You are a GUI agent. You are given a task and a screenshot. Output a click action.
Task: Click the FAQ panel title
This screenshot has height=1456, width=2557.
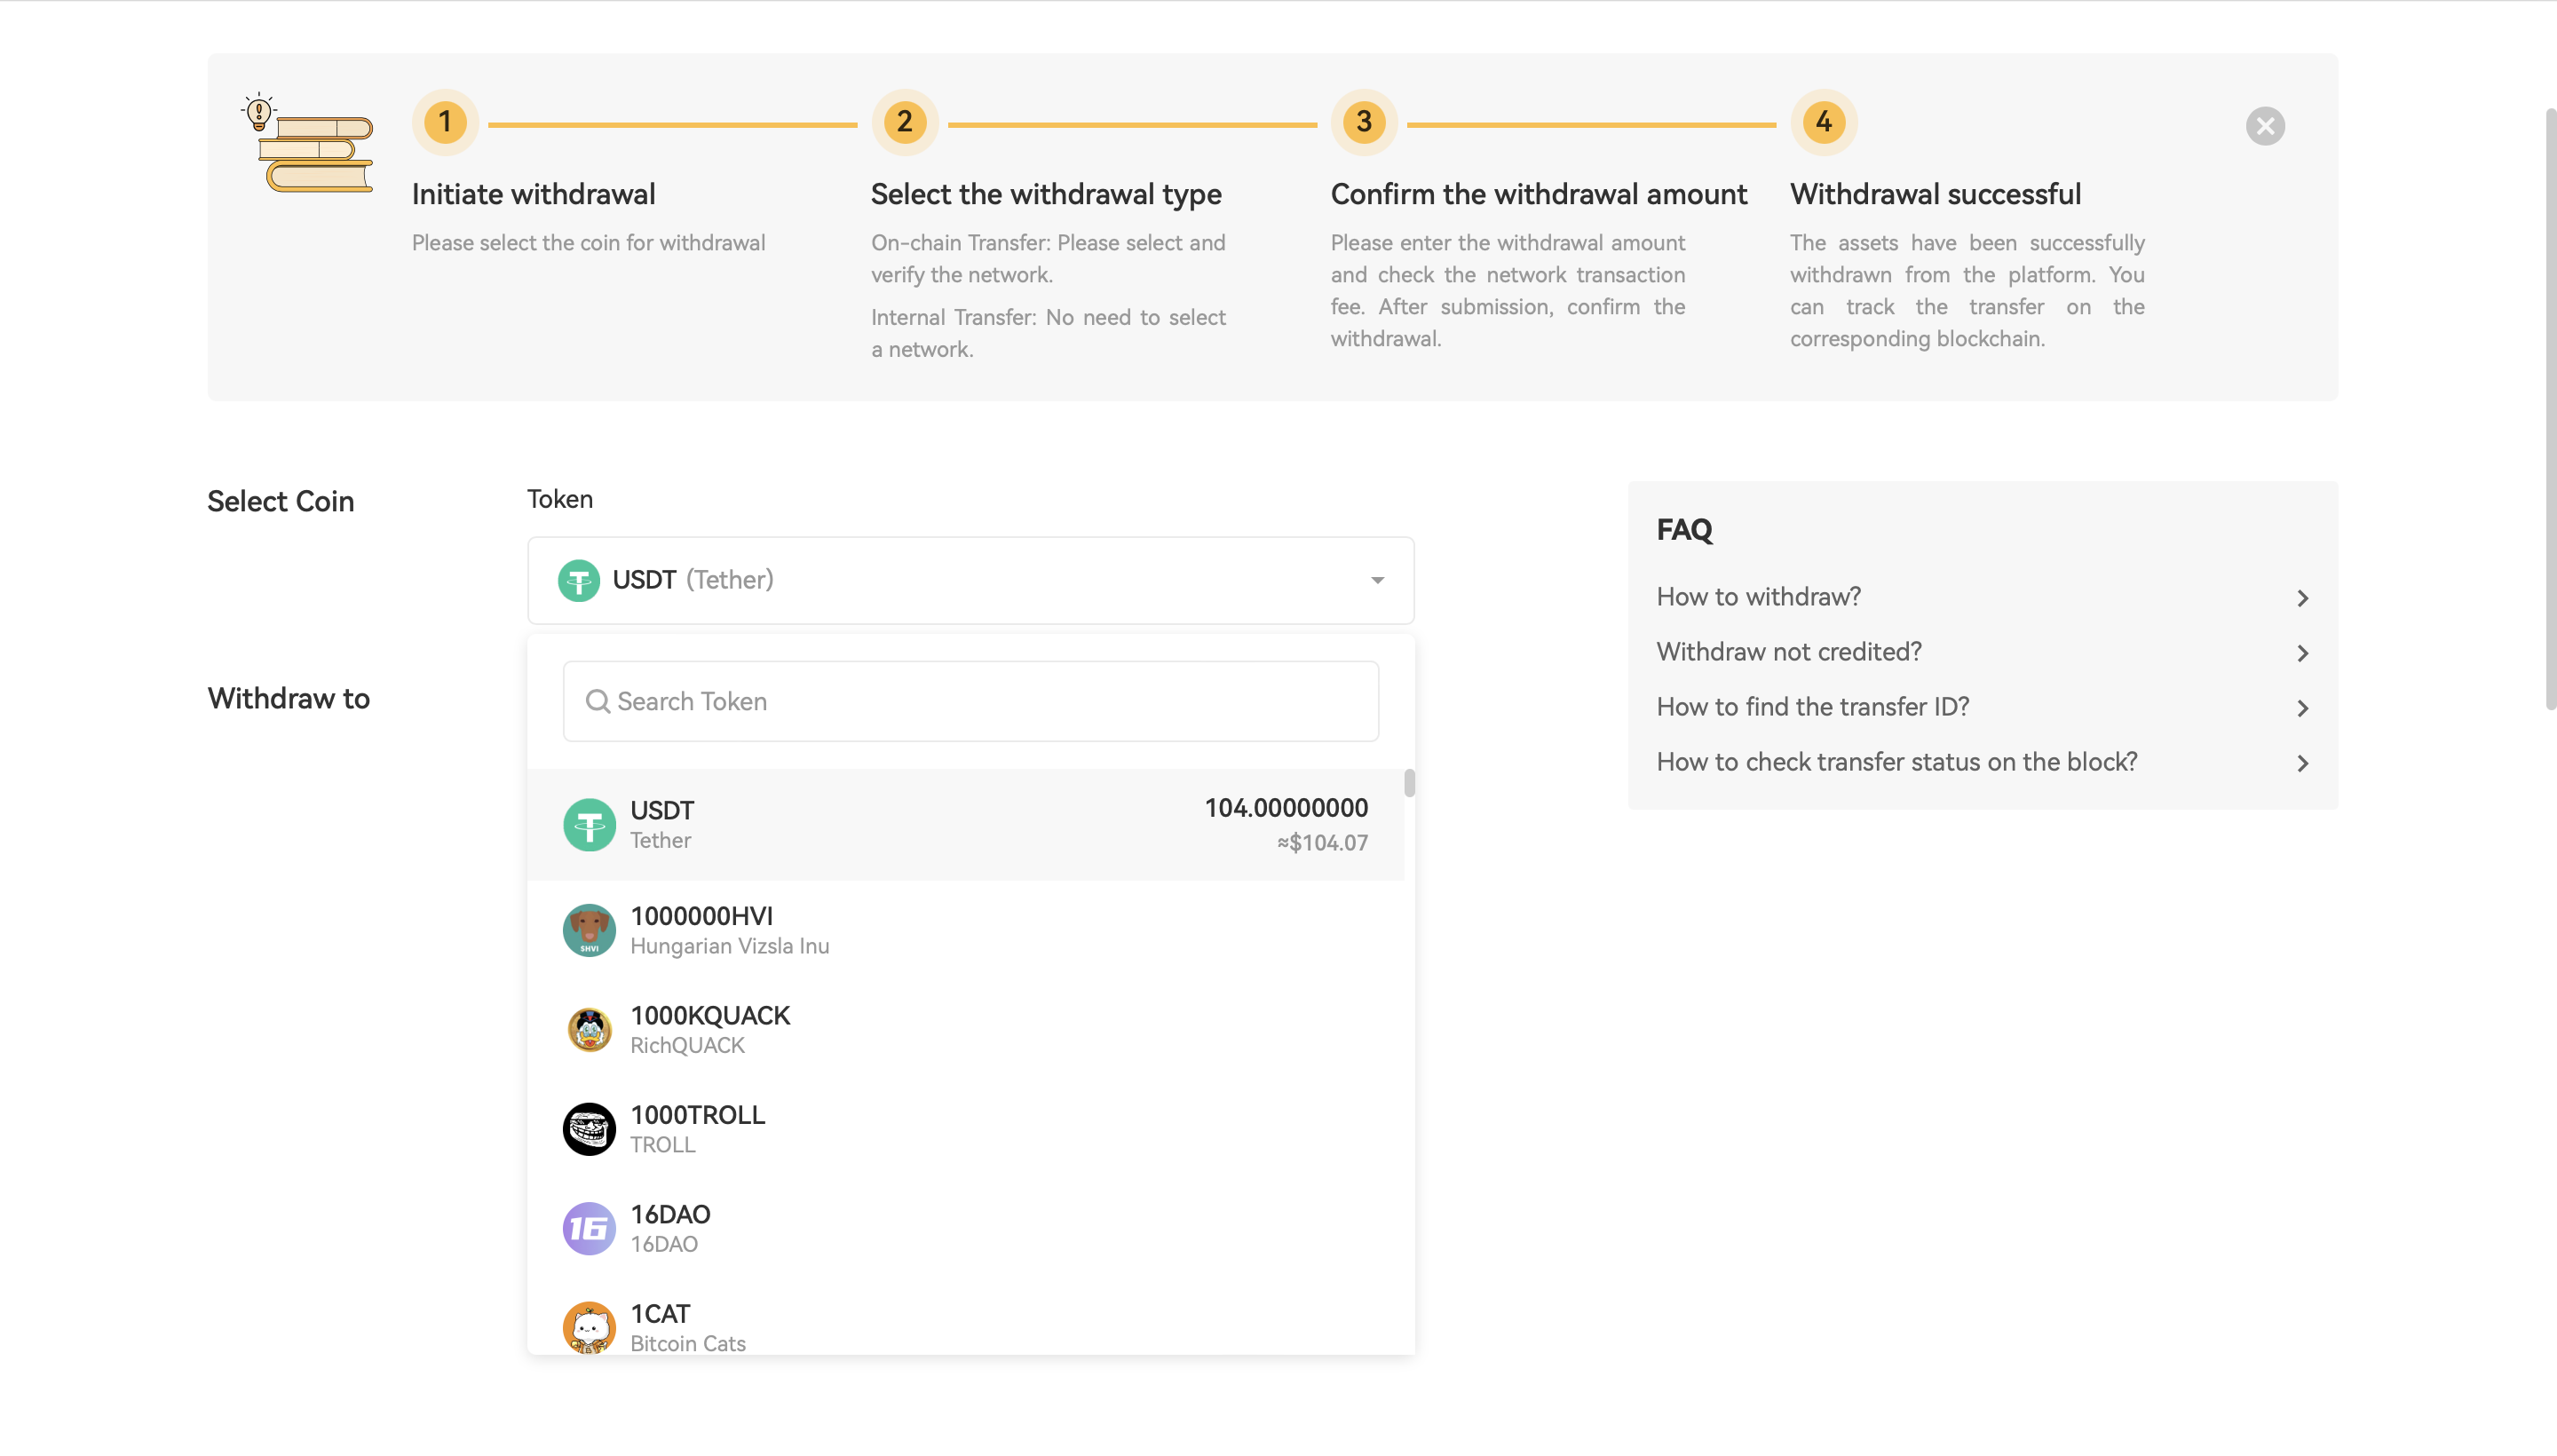point(1685,530)
